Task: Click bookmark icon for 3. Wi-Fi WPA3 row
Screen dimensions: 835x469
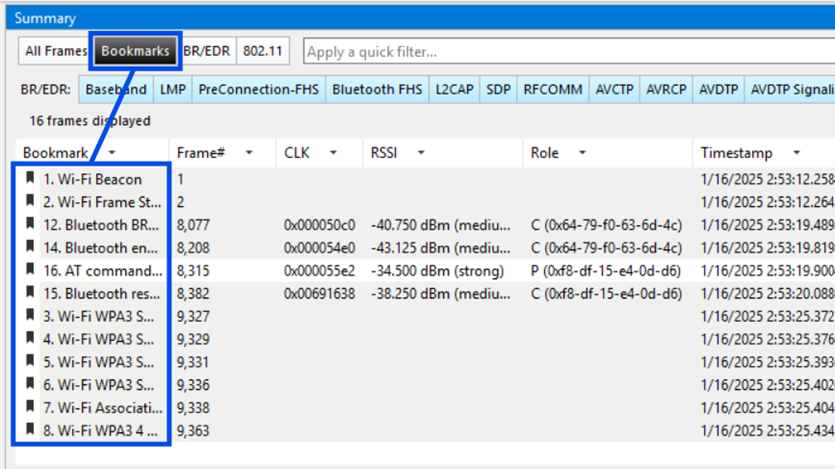Action: [30, 315]
